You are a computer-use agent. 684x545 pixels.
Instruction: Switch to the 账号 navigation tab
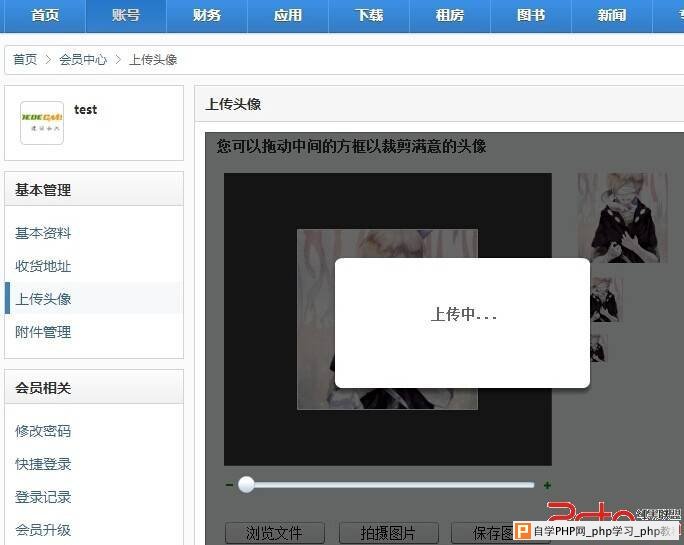126,16
